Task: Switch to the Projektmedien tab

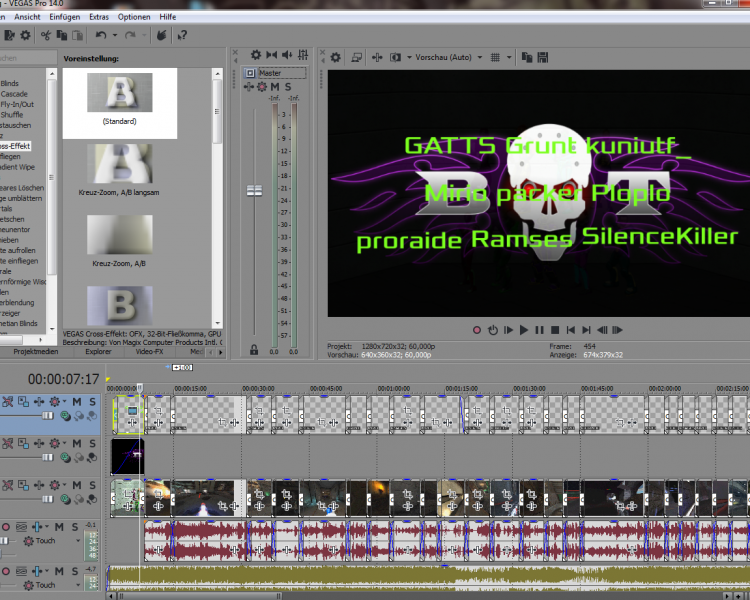Action: pos(36,352)
